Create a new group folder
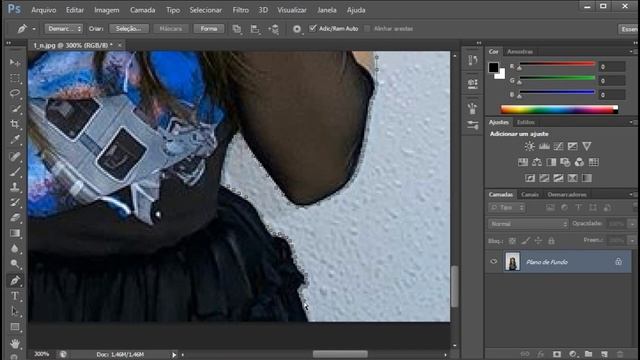Screen dimensions: 640x360 pos(588,354)
